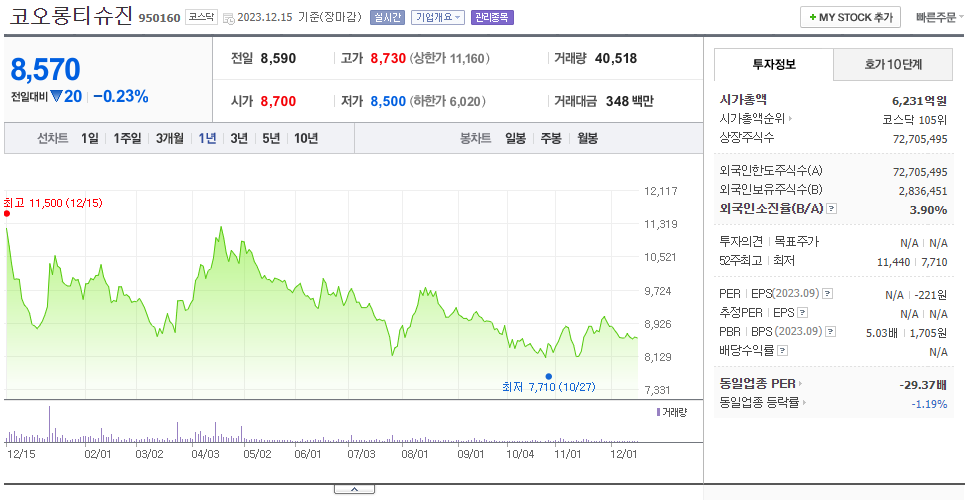The image size is (968, 500).
Task: Select the 3개월 line chart period
Action: point(170,138)
